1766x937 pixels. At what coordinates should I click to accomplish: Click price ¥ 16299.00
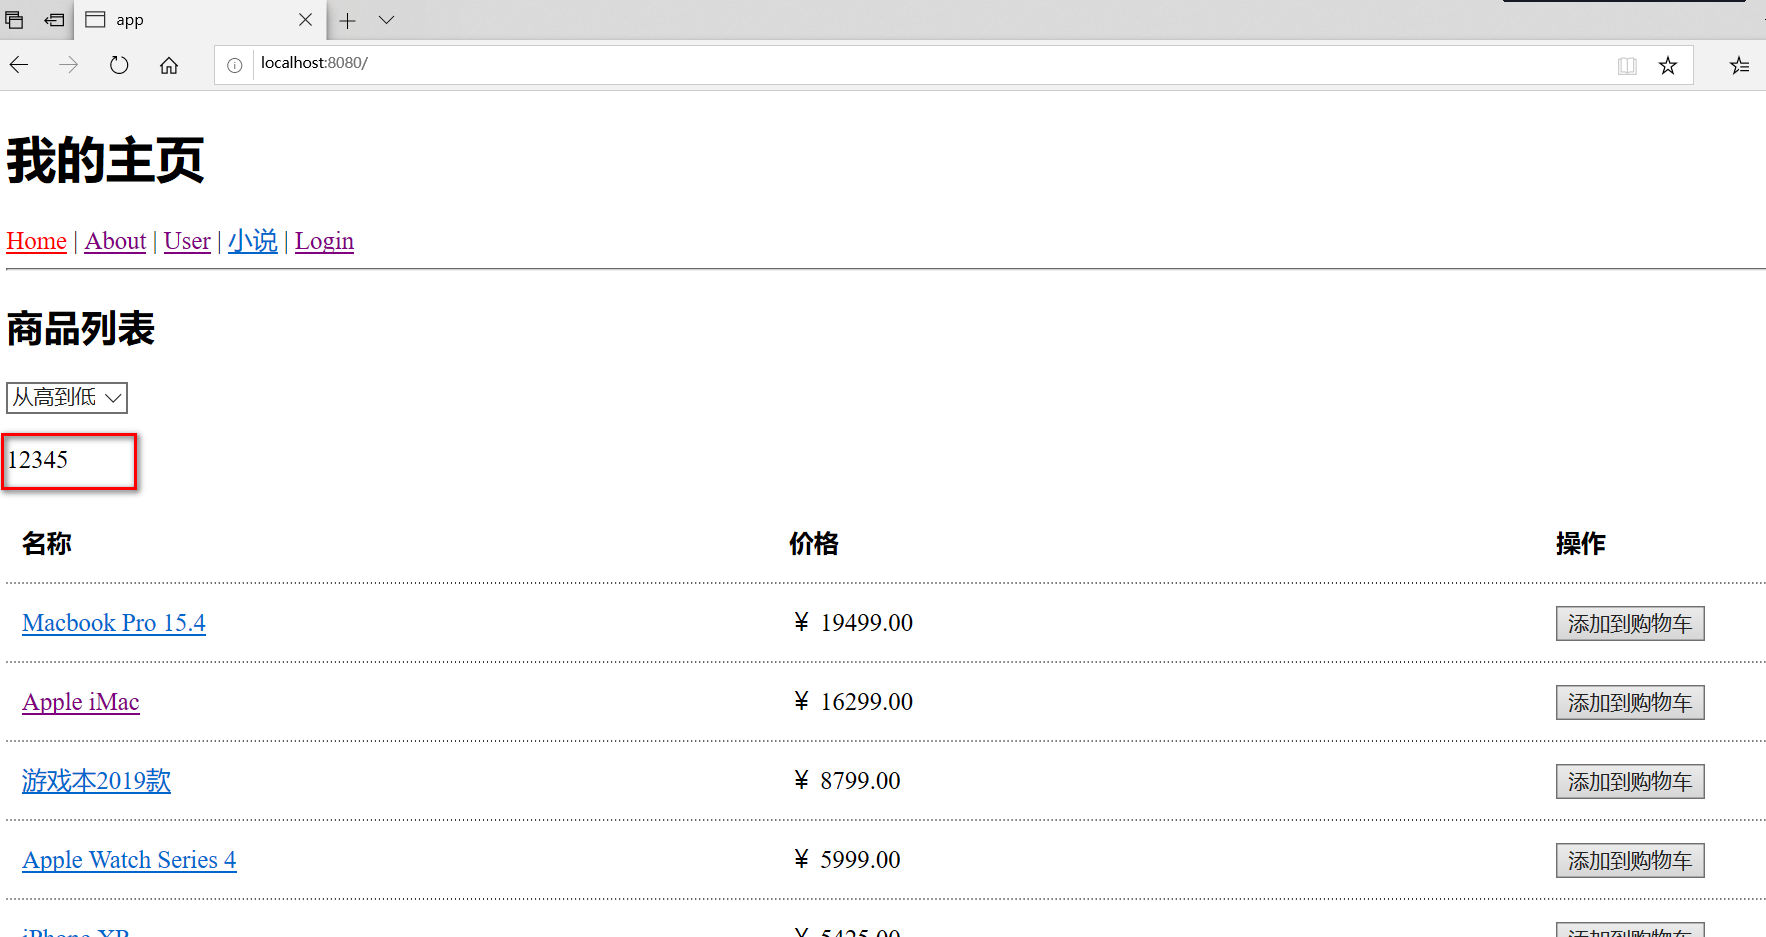pos(853,702)
